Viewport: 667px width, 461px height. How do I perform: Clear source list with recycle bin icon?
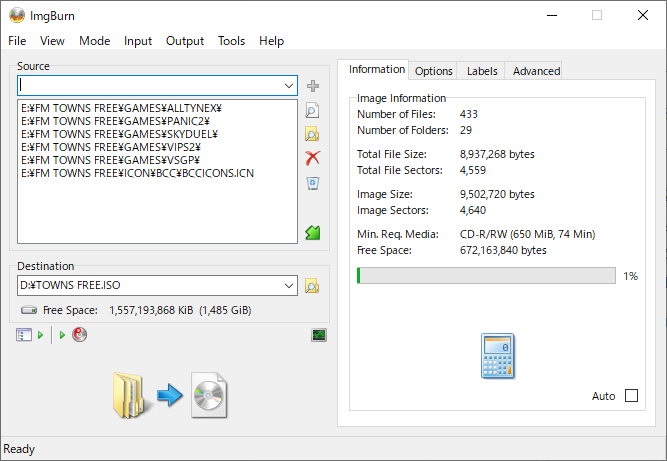313,183
